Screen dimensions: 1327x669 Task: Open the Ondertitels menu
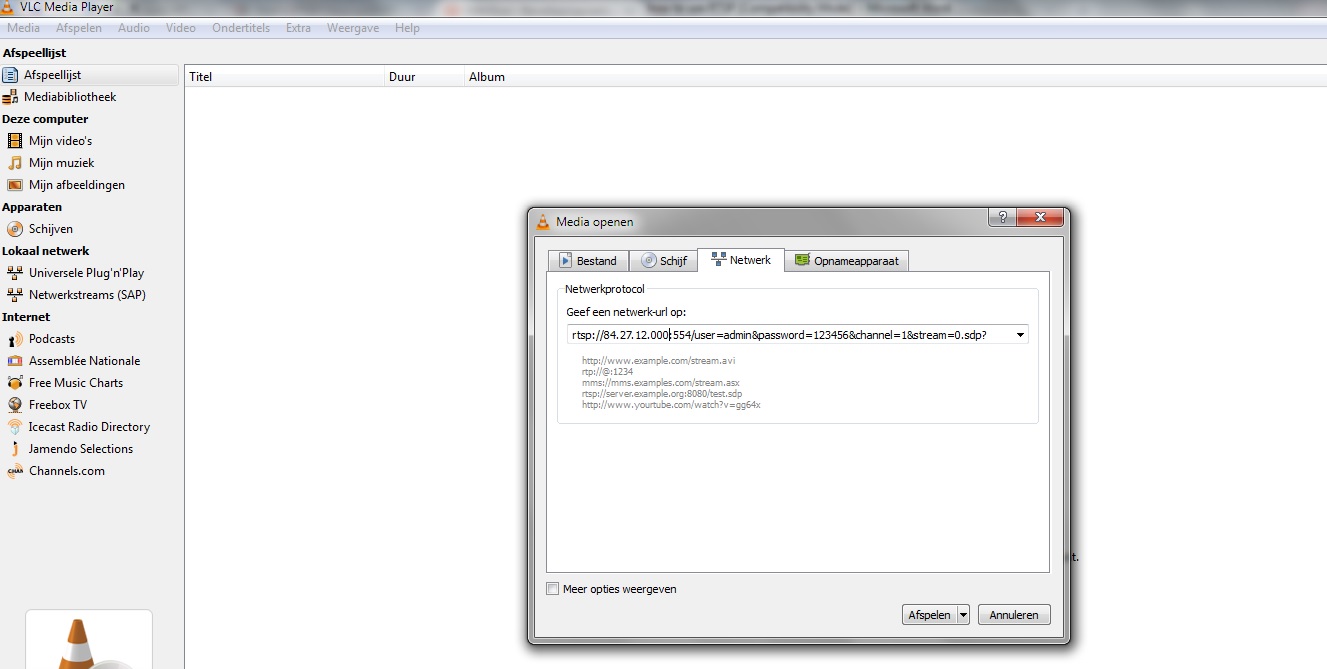point(241,28)
